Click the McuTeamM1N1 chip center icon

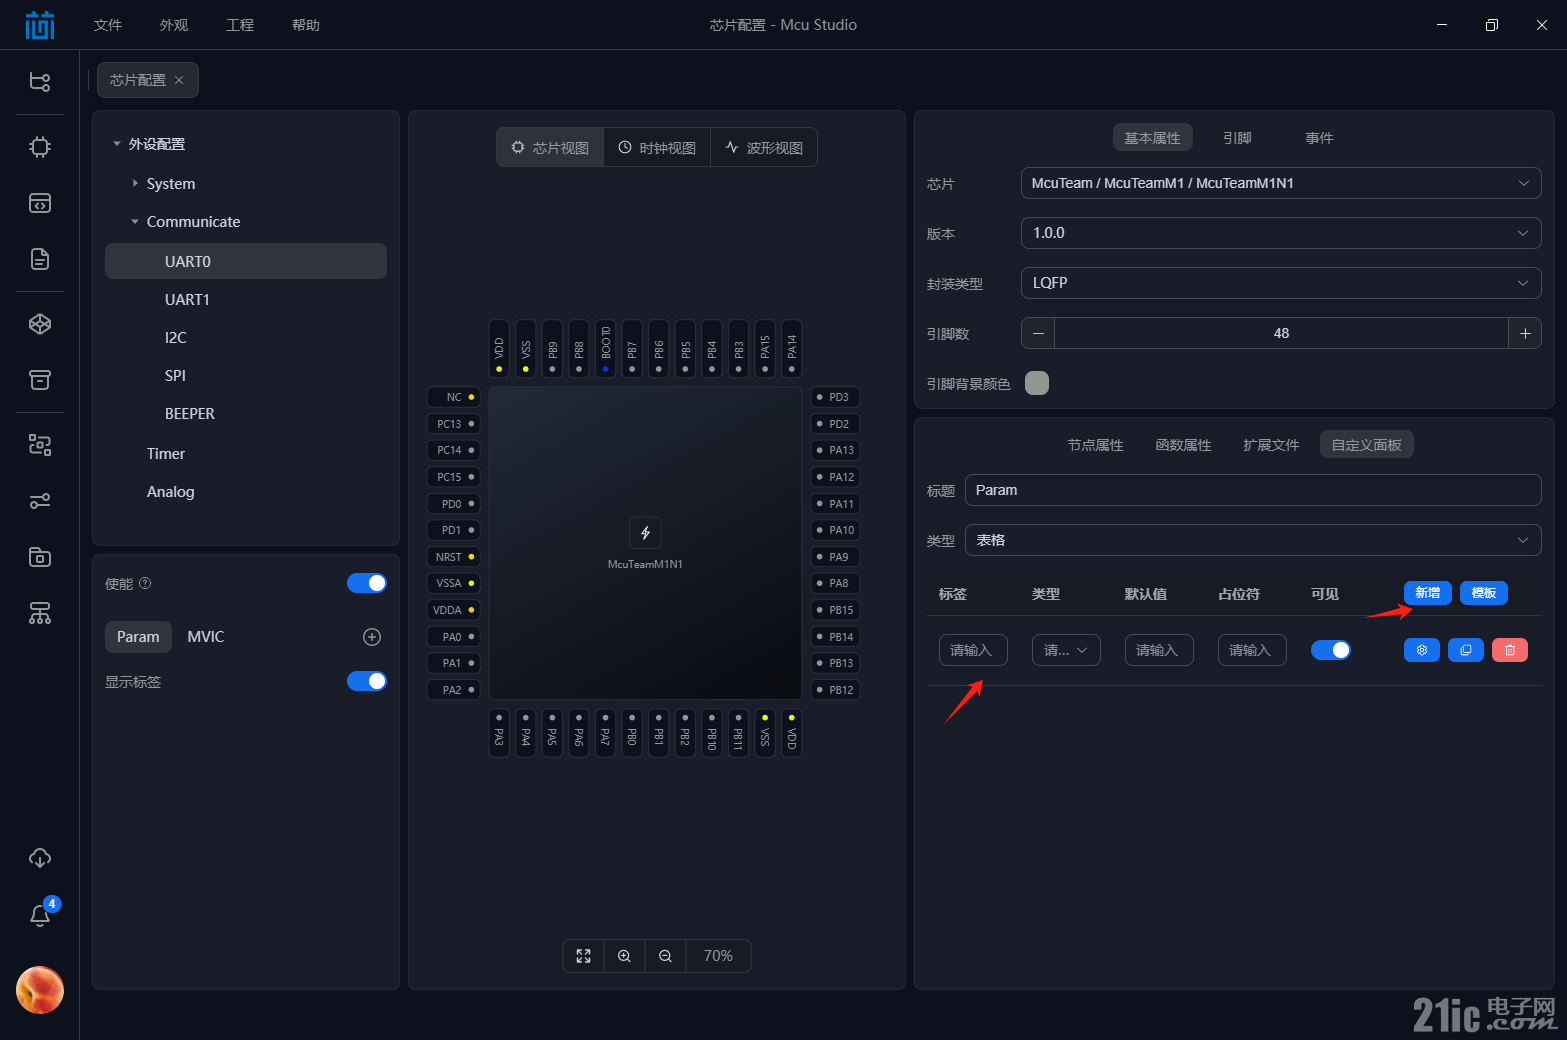click(x=645, y=533)
